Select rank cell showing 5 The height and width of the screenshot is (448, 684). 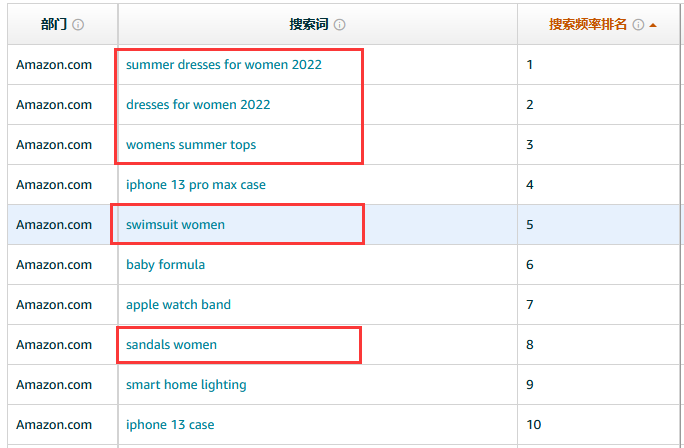coord(598,225)
